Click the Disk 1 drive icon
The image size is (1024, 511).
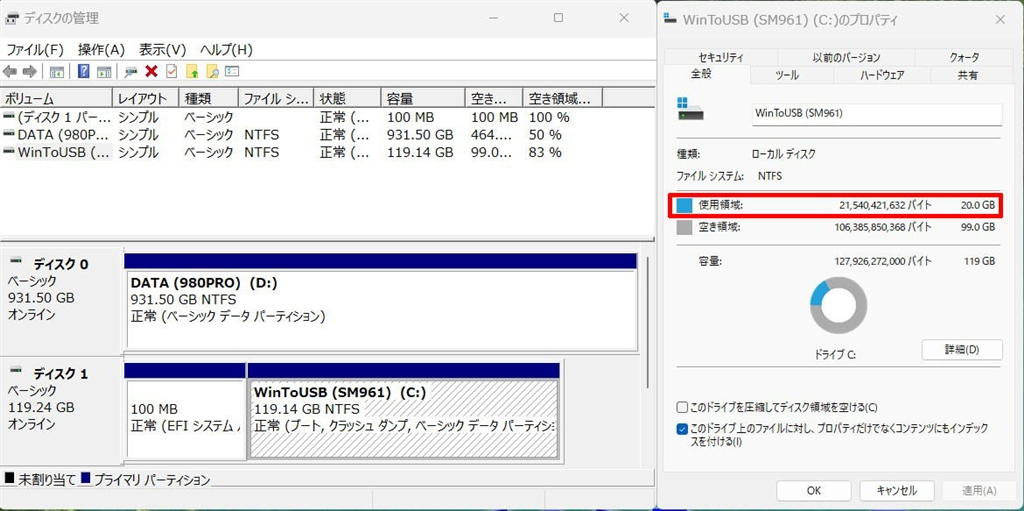16,372
